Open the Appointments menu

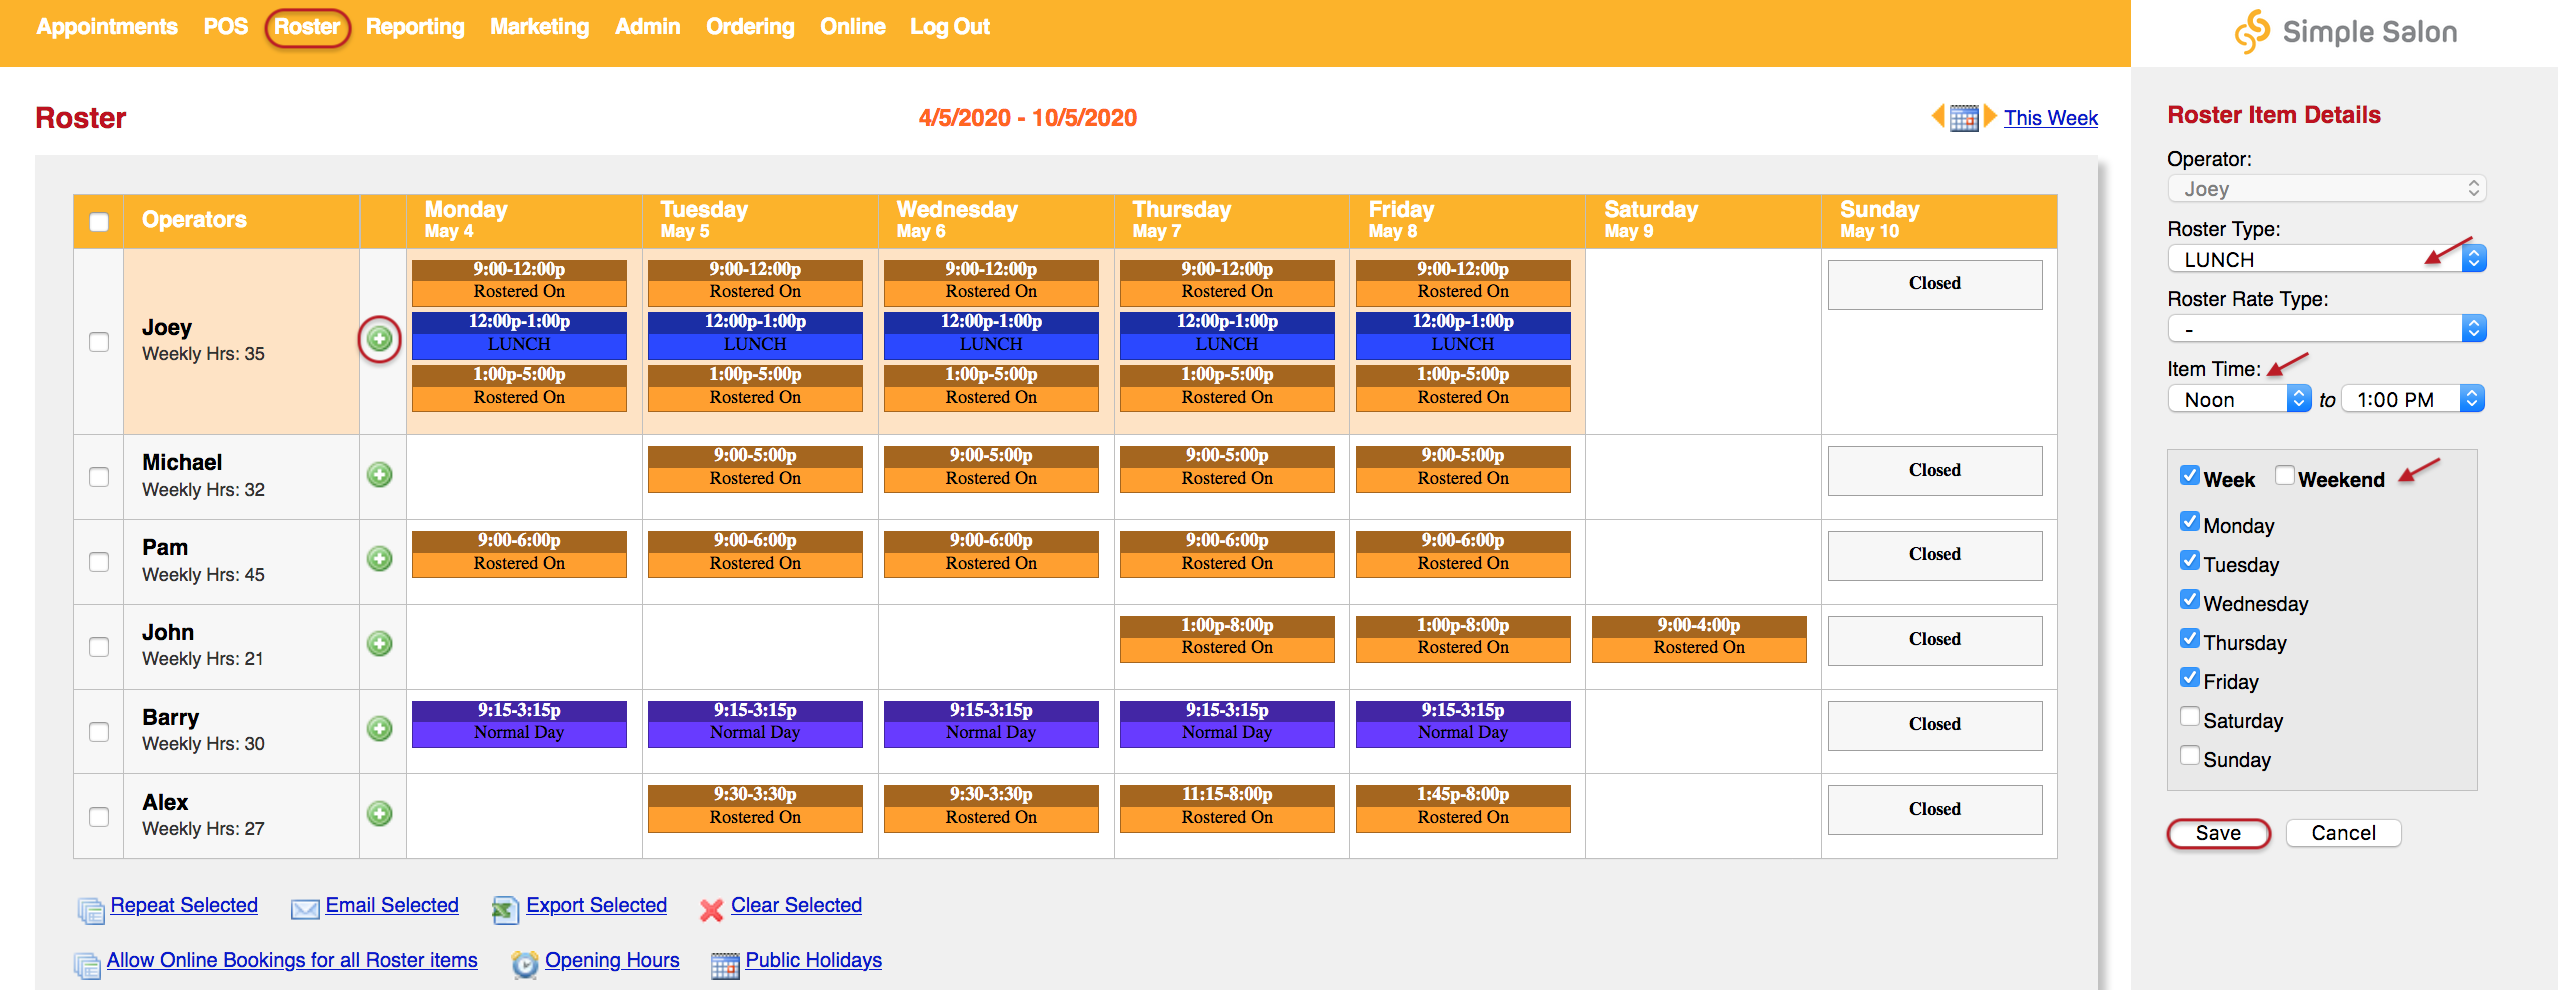tap(107, 27)
